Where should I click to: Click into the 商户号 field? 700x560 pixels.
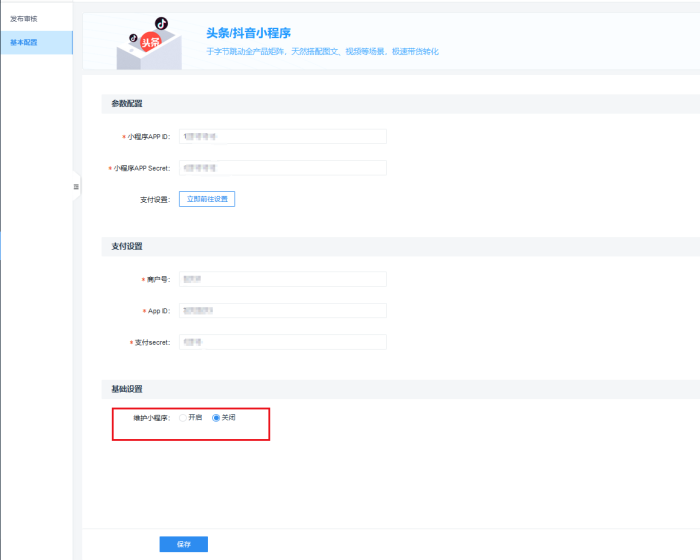pyautogui.click(x=283, y=279)
